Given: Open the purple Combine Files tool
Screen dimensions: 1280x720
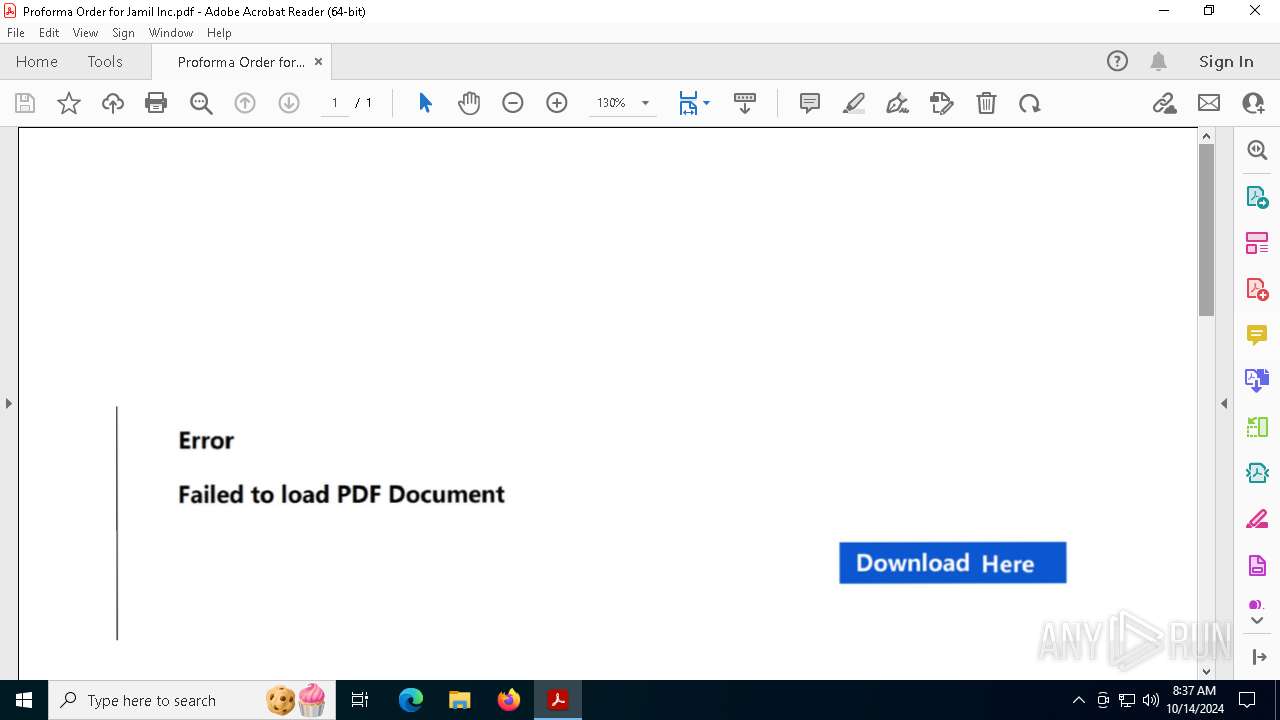Looking at the screenshot, I should point(1257,381).
